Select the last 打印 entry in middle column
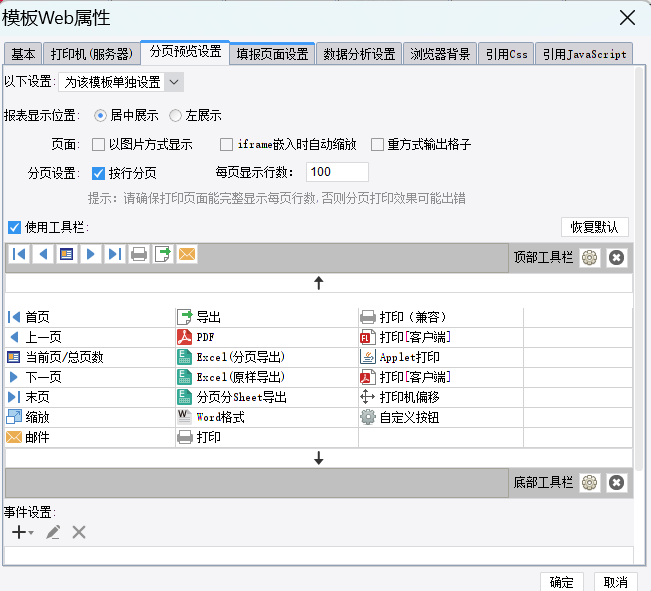Viewport: 651px width, 591px height. click(267, 437)
